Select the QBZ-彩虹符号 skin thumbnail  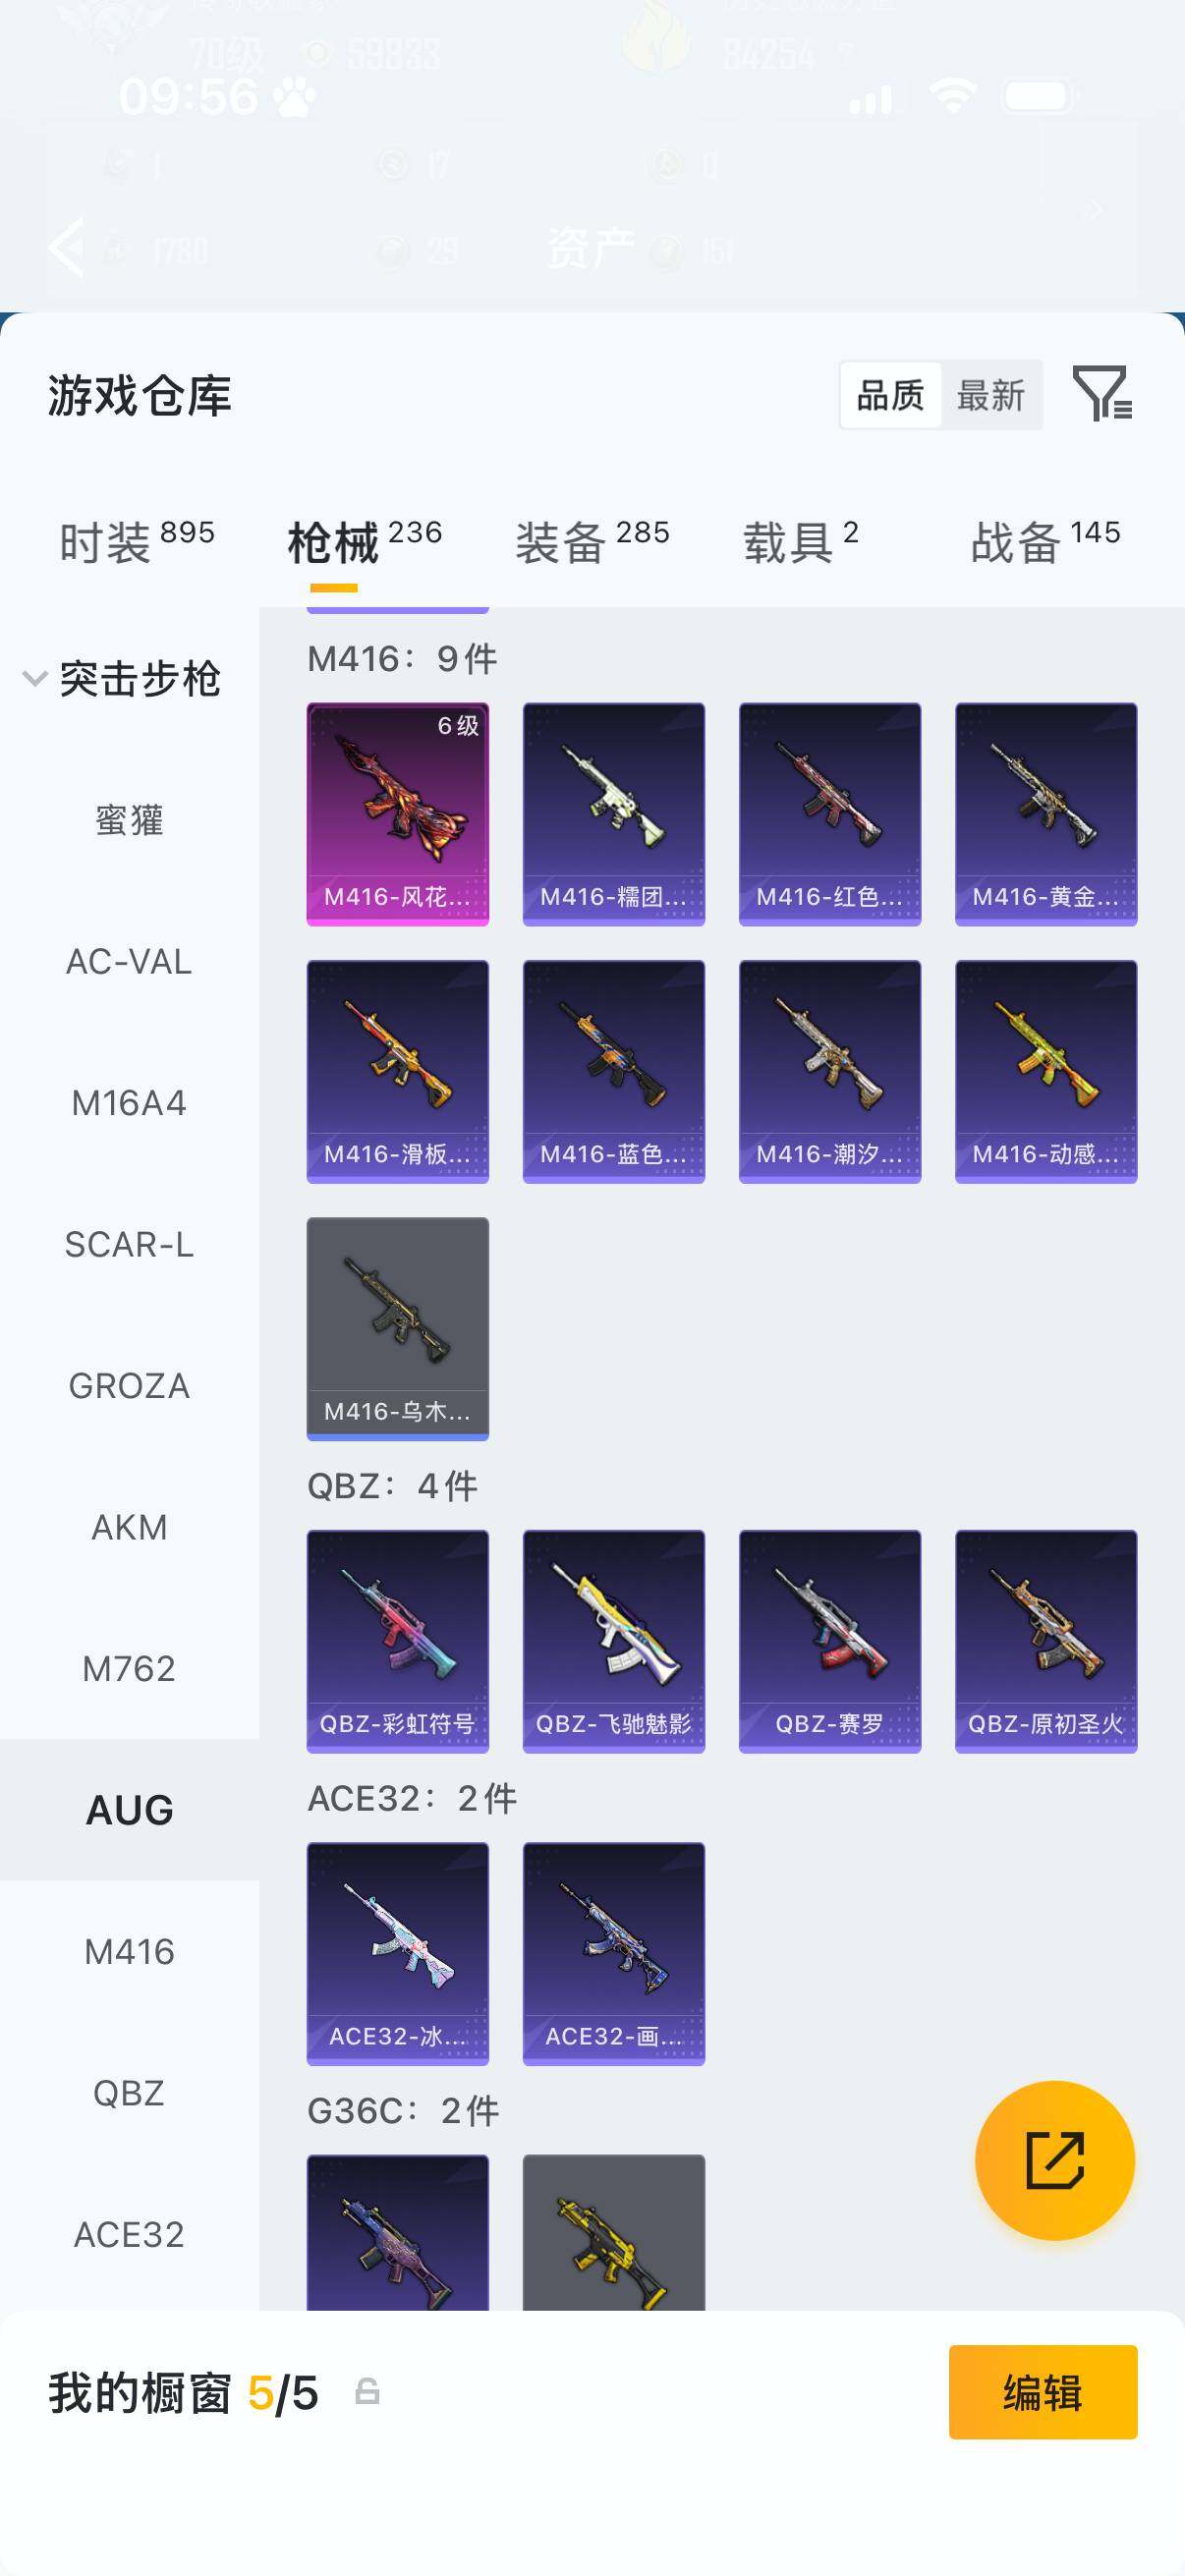tap(397, 1641)
